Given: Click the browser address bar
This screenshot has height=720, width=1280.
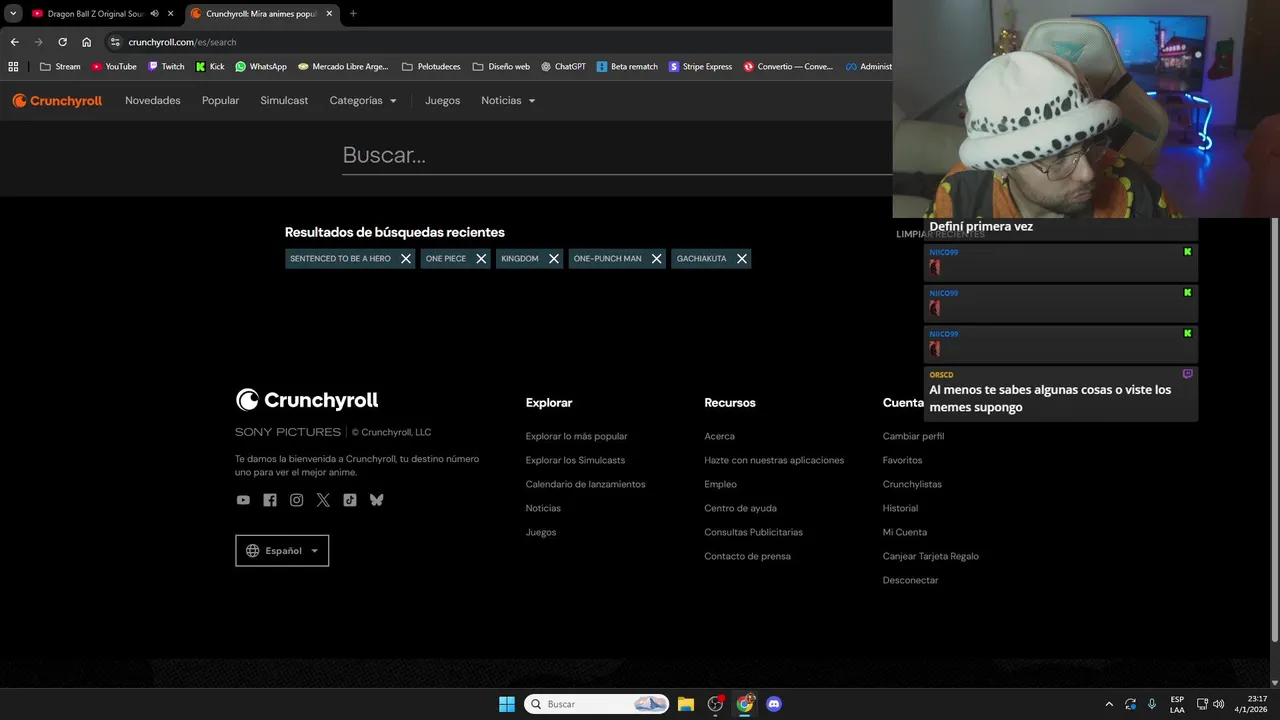Looking at the screenshot, I should point(500,42).
